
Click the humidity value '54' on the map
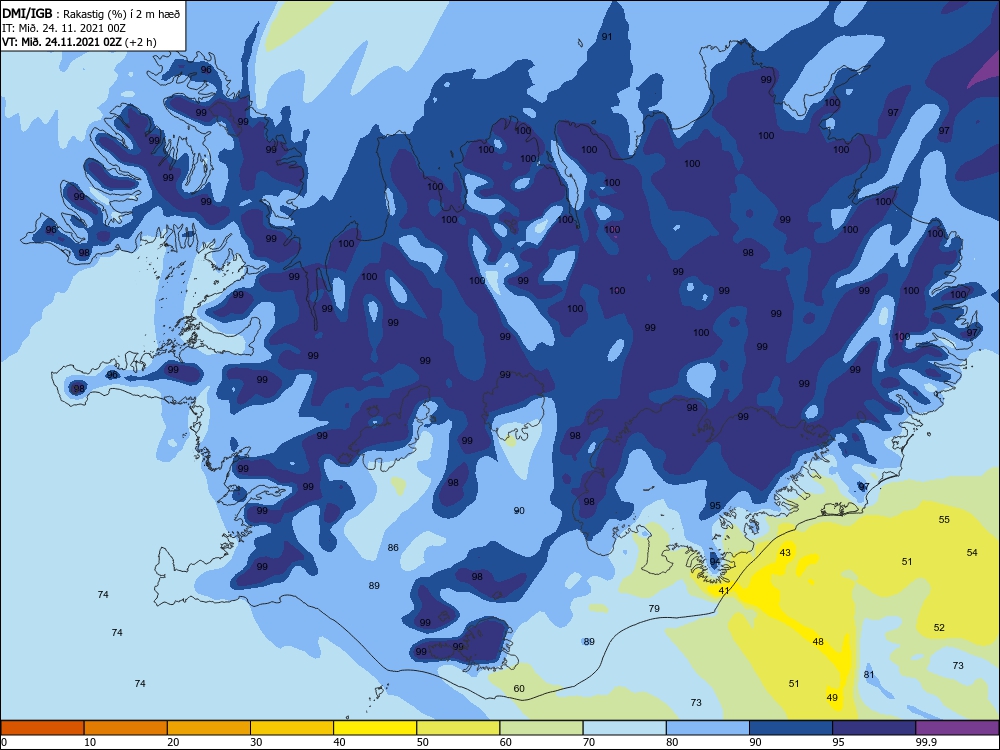[972, 552]
